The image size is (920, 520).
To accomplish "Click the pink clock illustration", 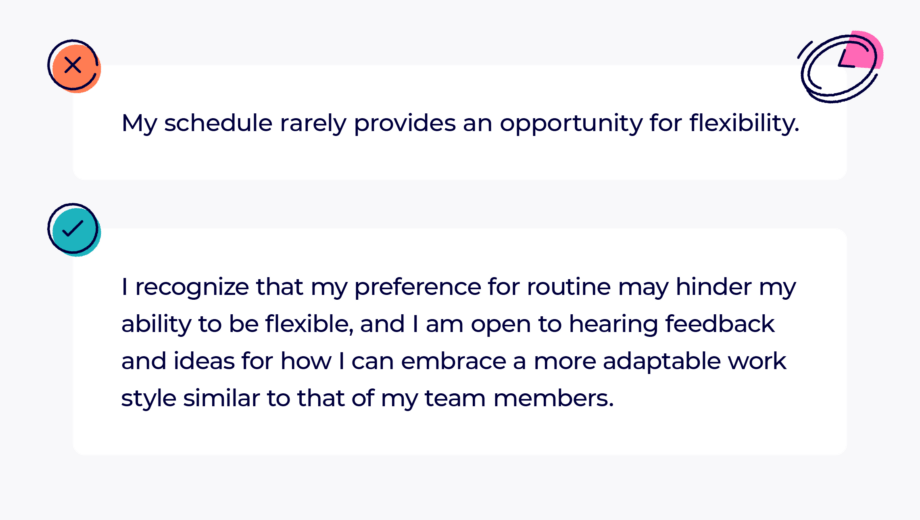I will 841,64.
